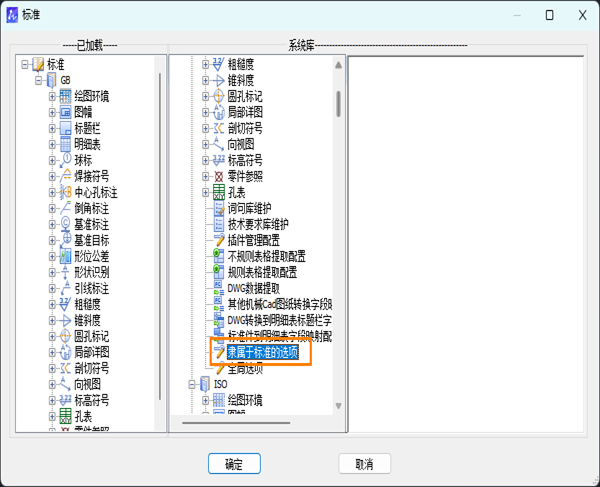Select the DWG数据提取 icon
This screenshot has height=487, width=600.
219,288
